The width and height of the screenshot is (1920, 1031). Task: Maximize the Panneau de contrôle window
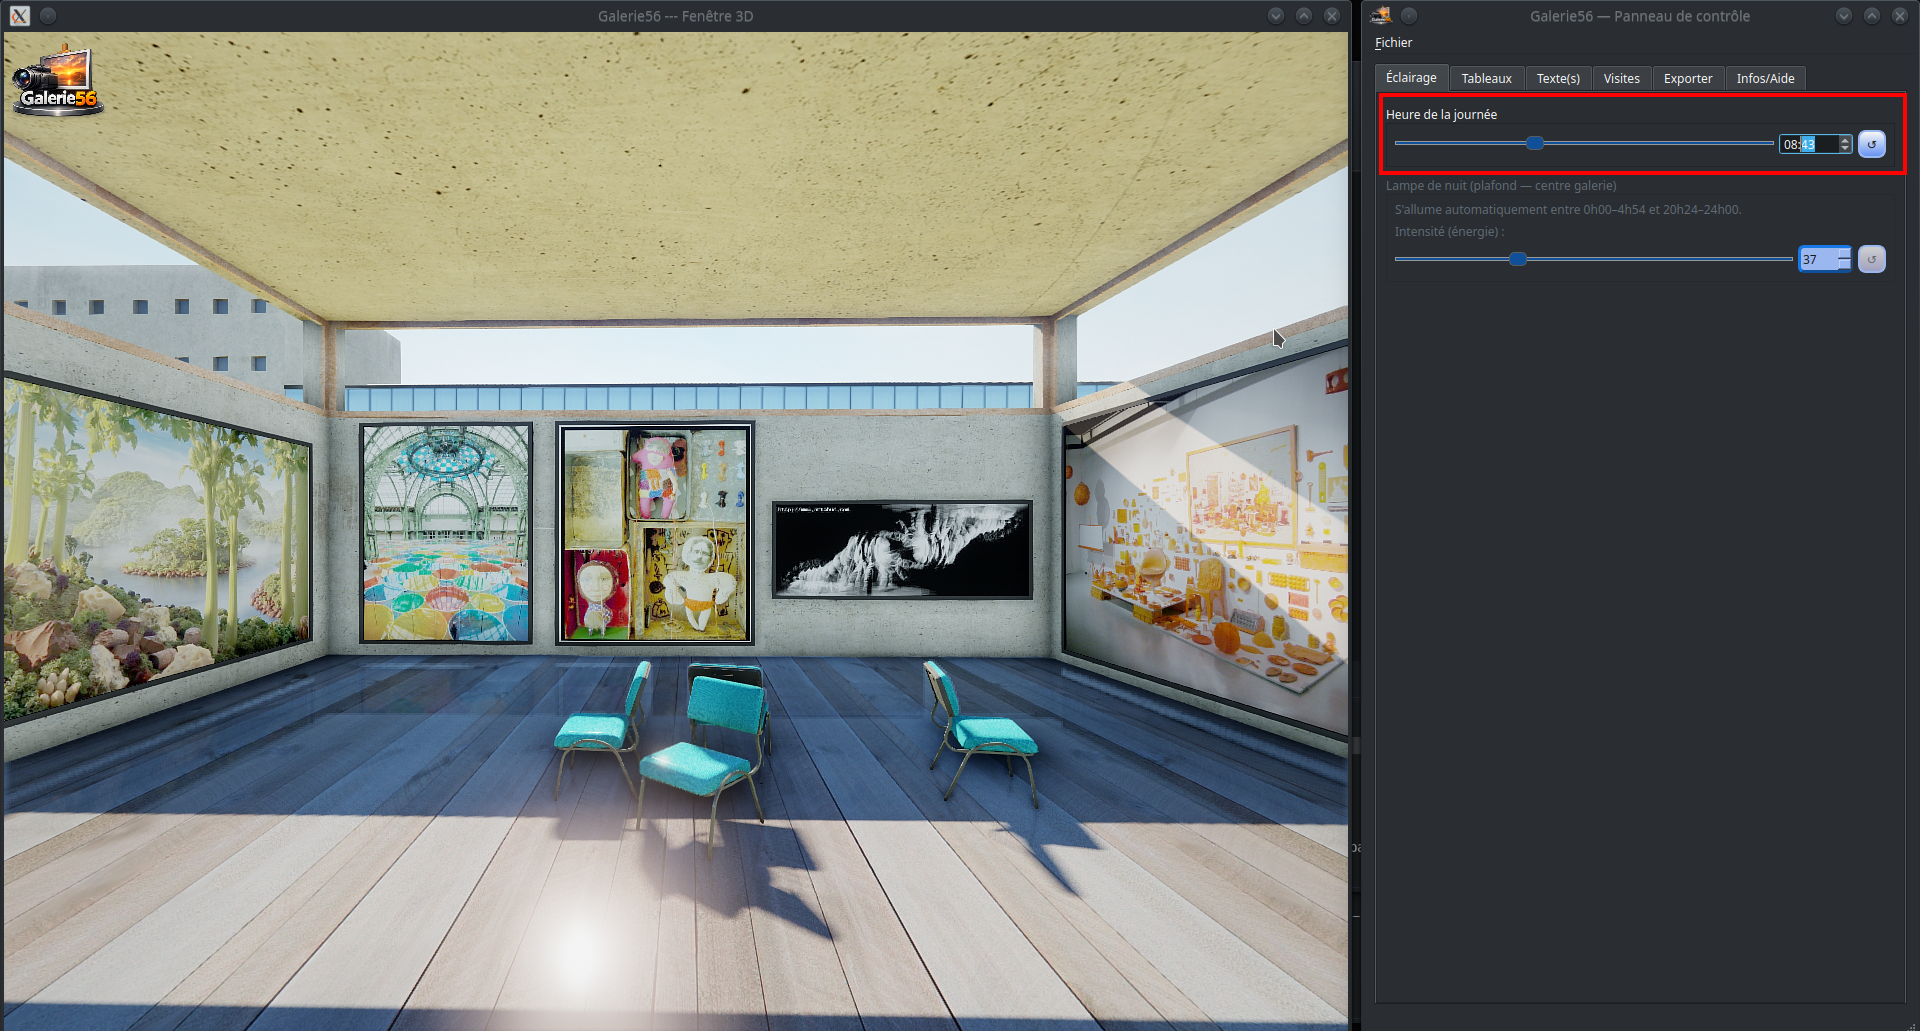coord(1872,15)
